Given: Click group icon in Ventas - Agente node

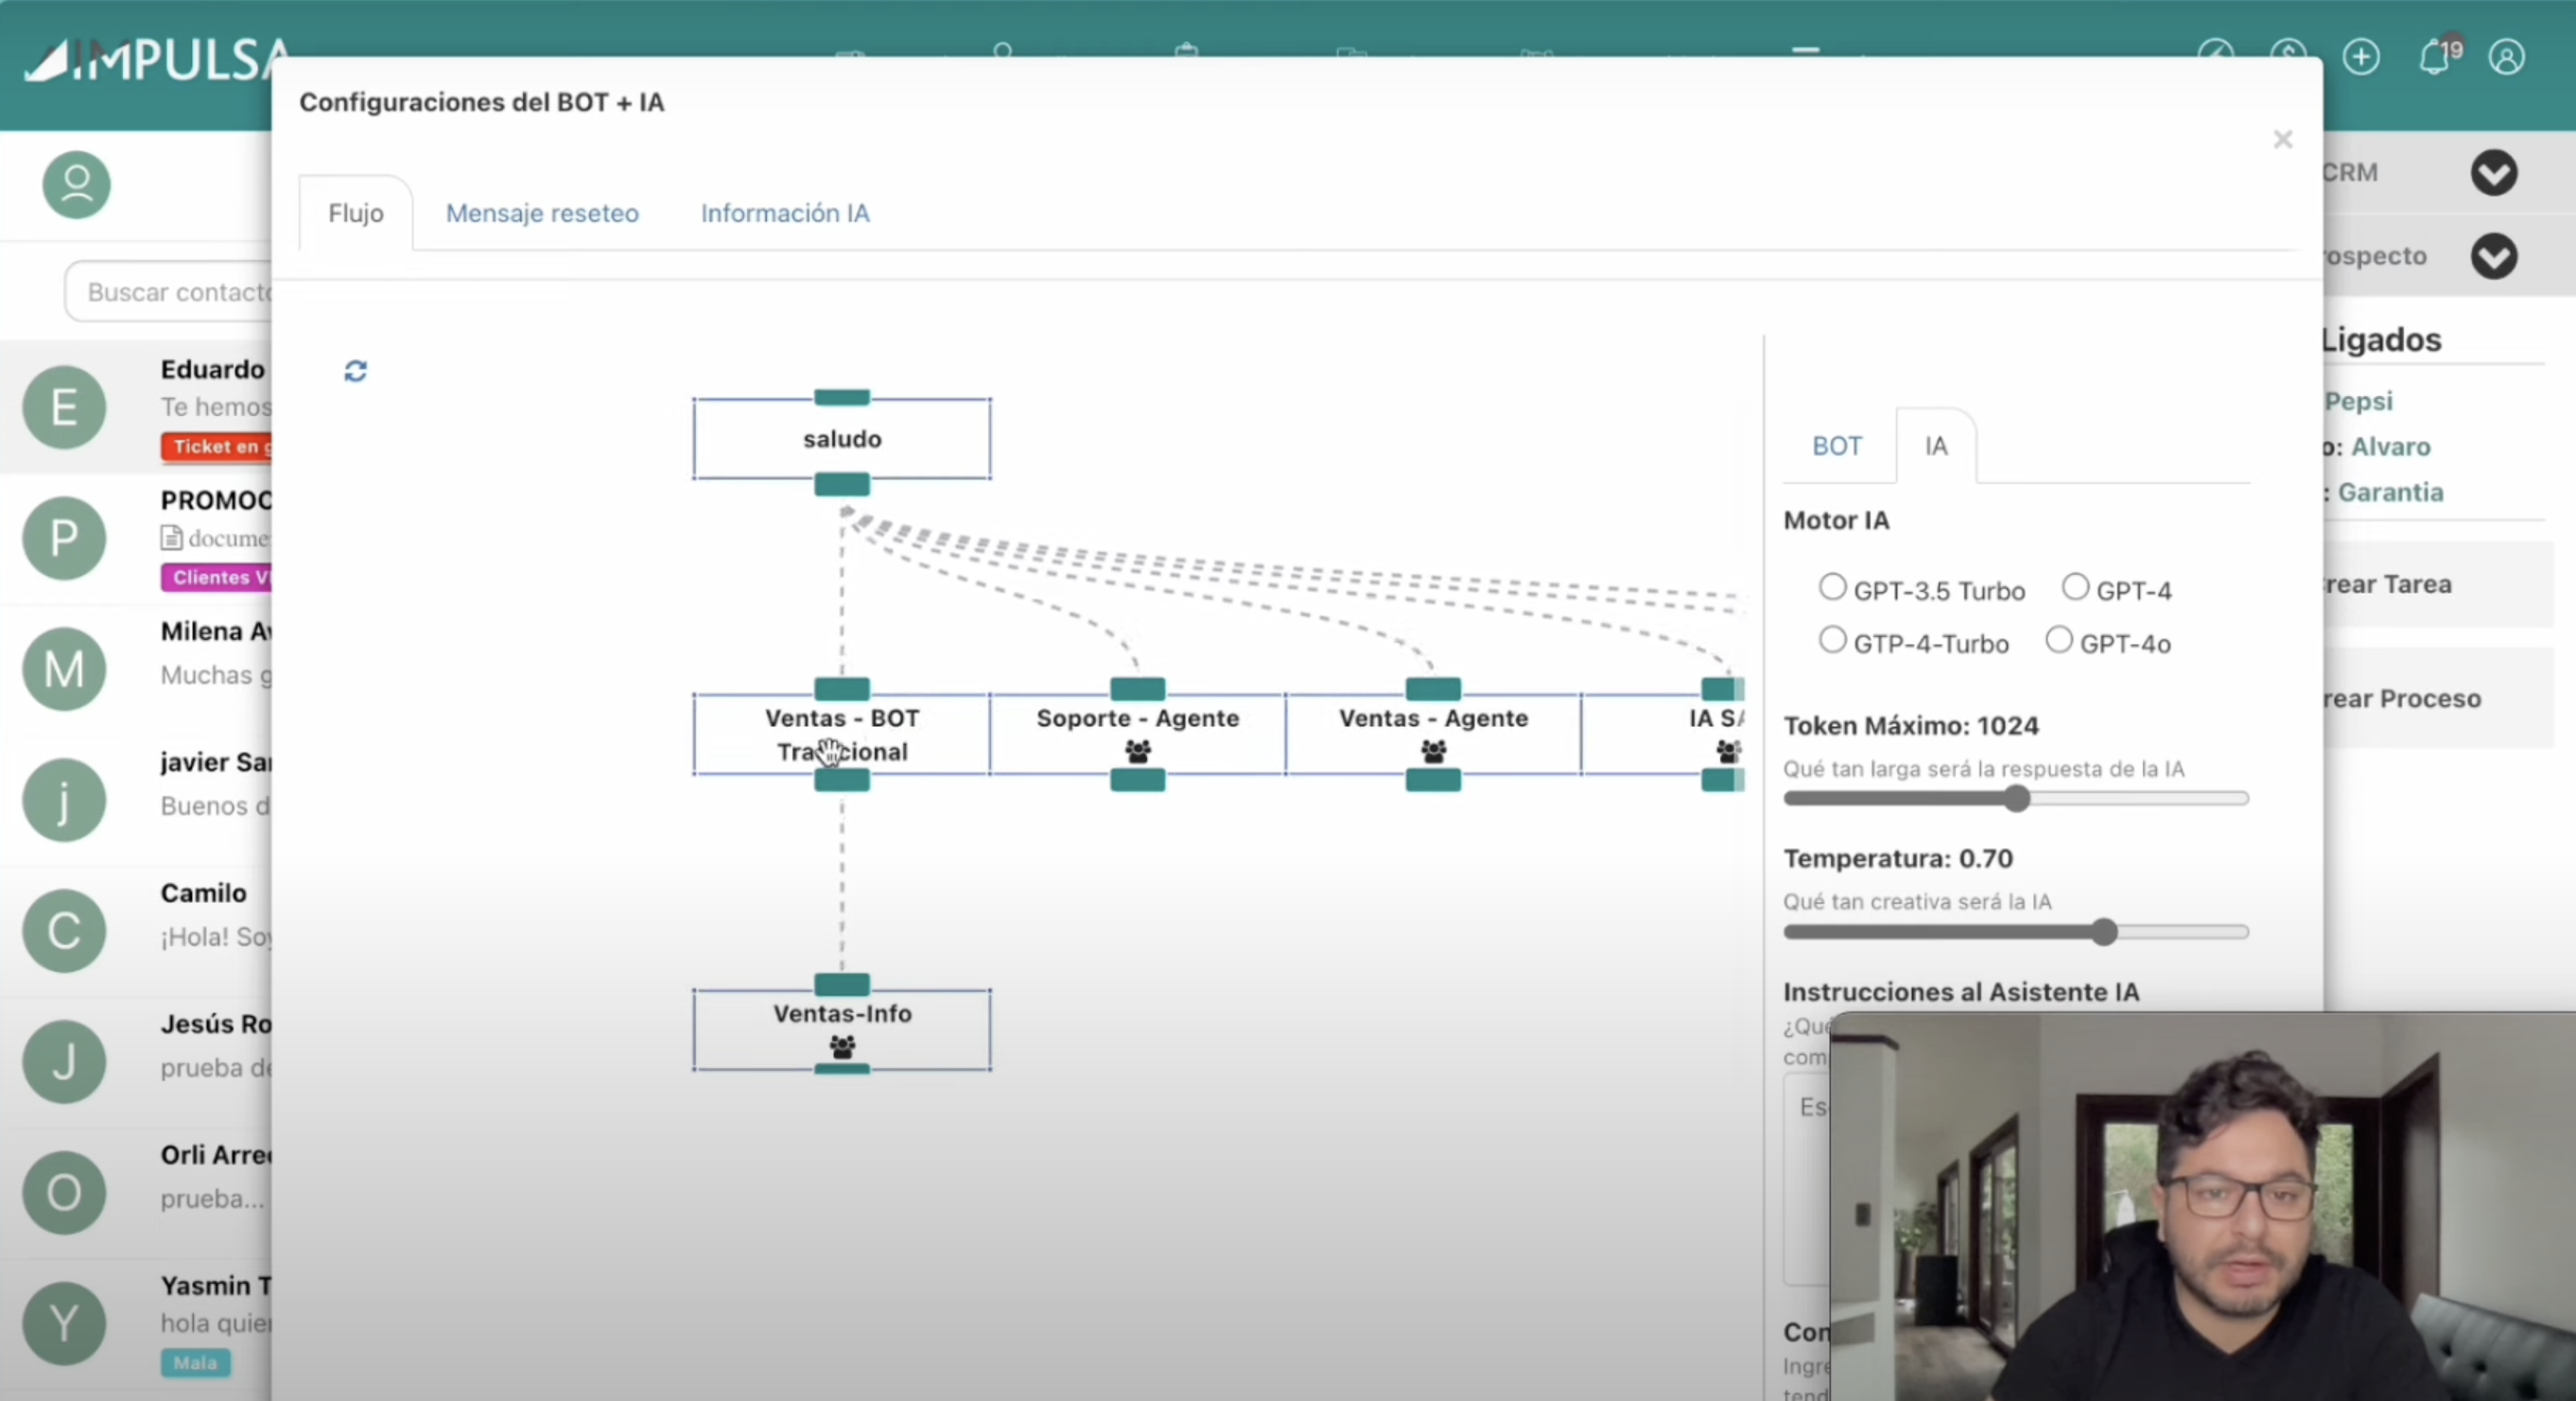Looking at the screenshot, I should click(1433, 750).
